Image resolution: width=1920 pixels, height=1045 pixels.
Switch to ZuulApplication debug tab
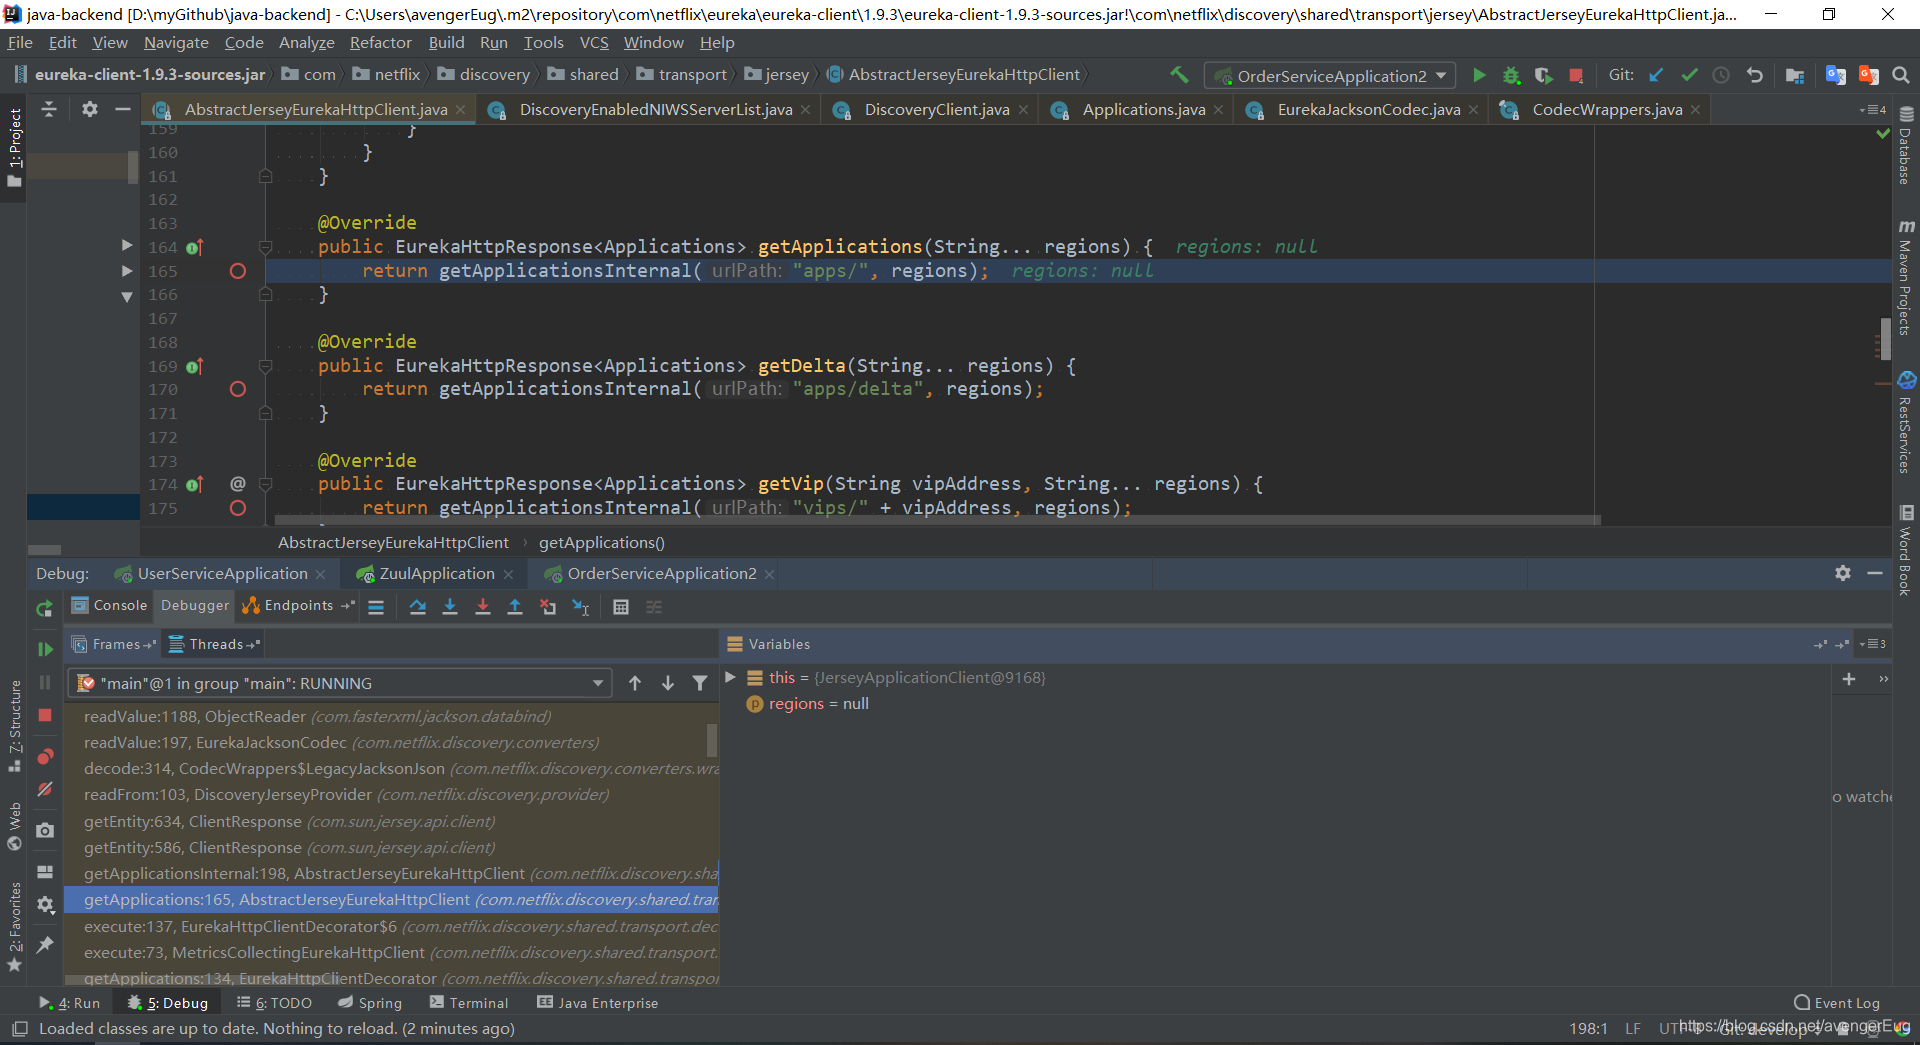point(437,573)
